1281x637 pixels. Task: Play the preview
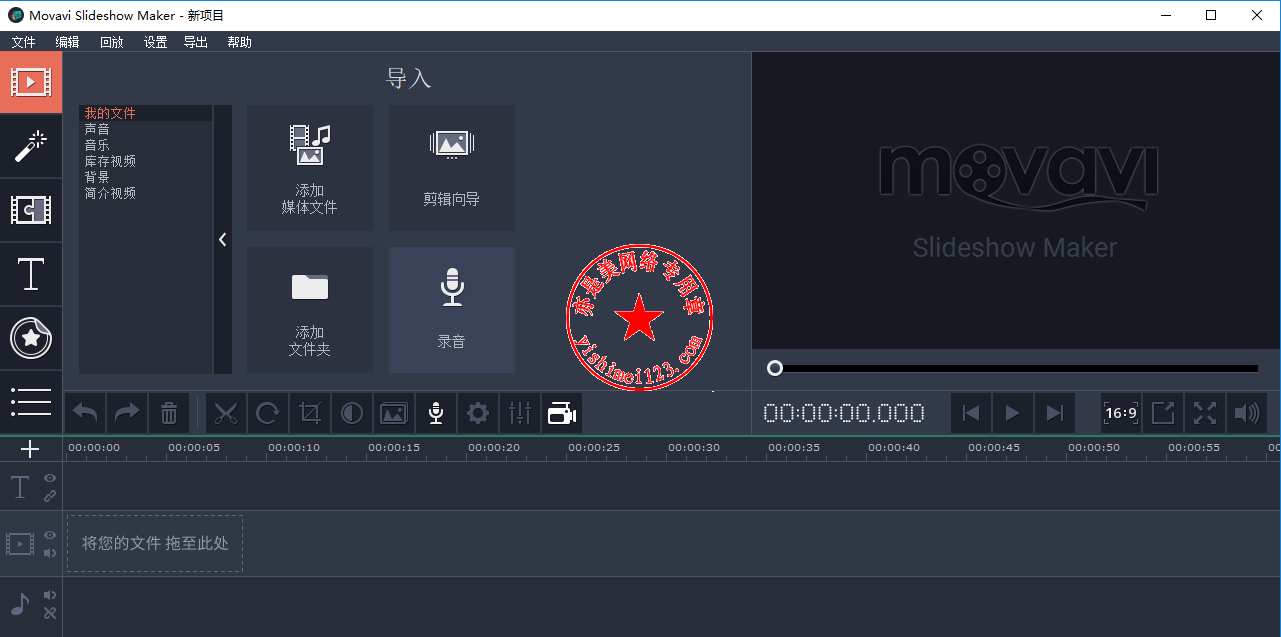[x=1012, y=413]
